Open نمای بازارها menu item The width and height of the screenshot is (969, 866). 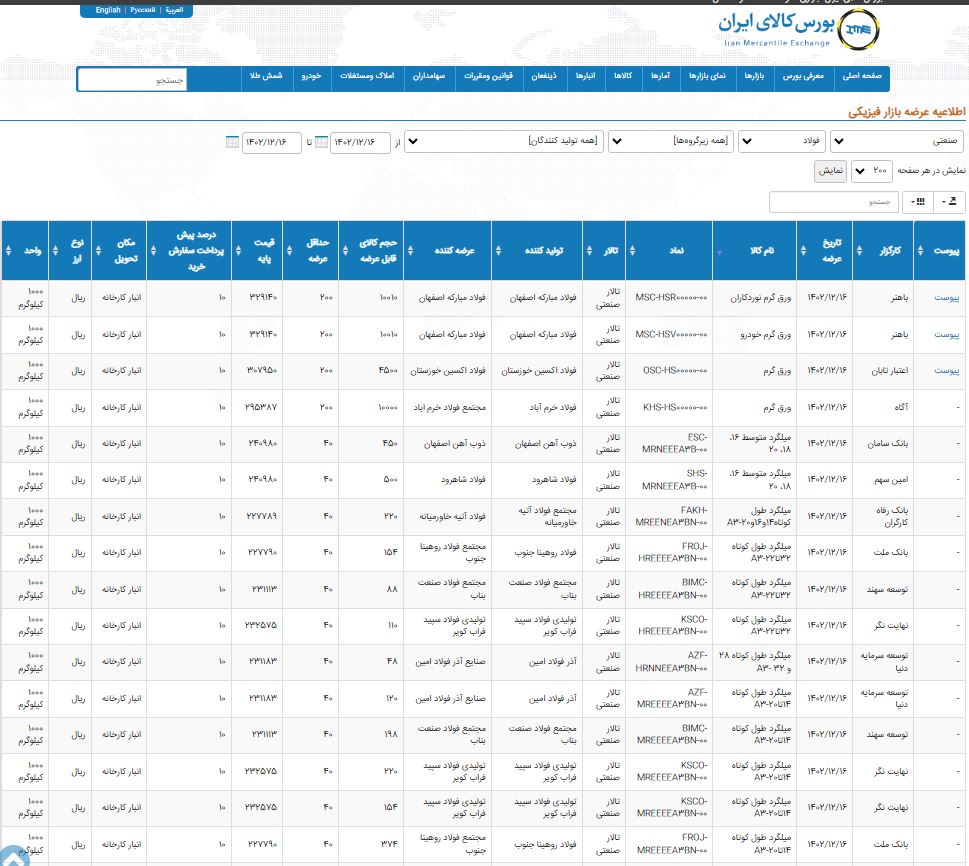point(707,76)
